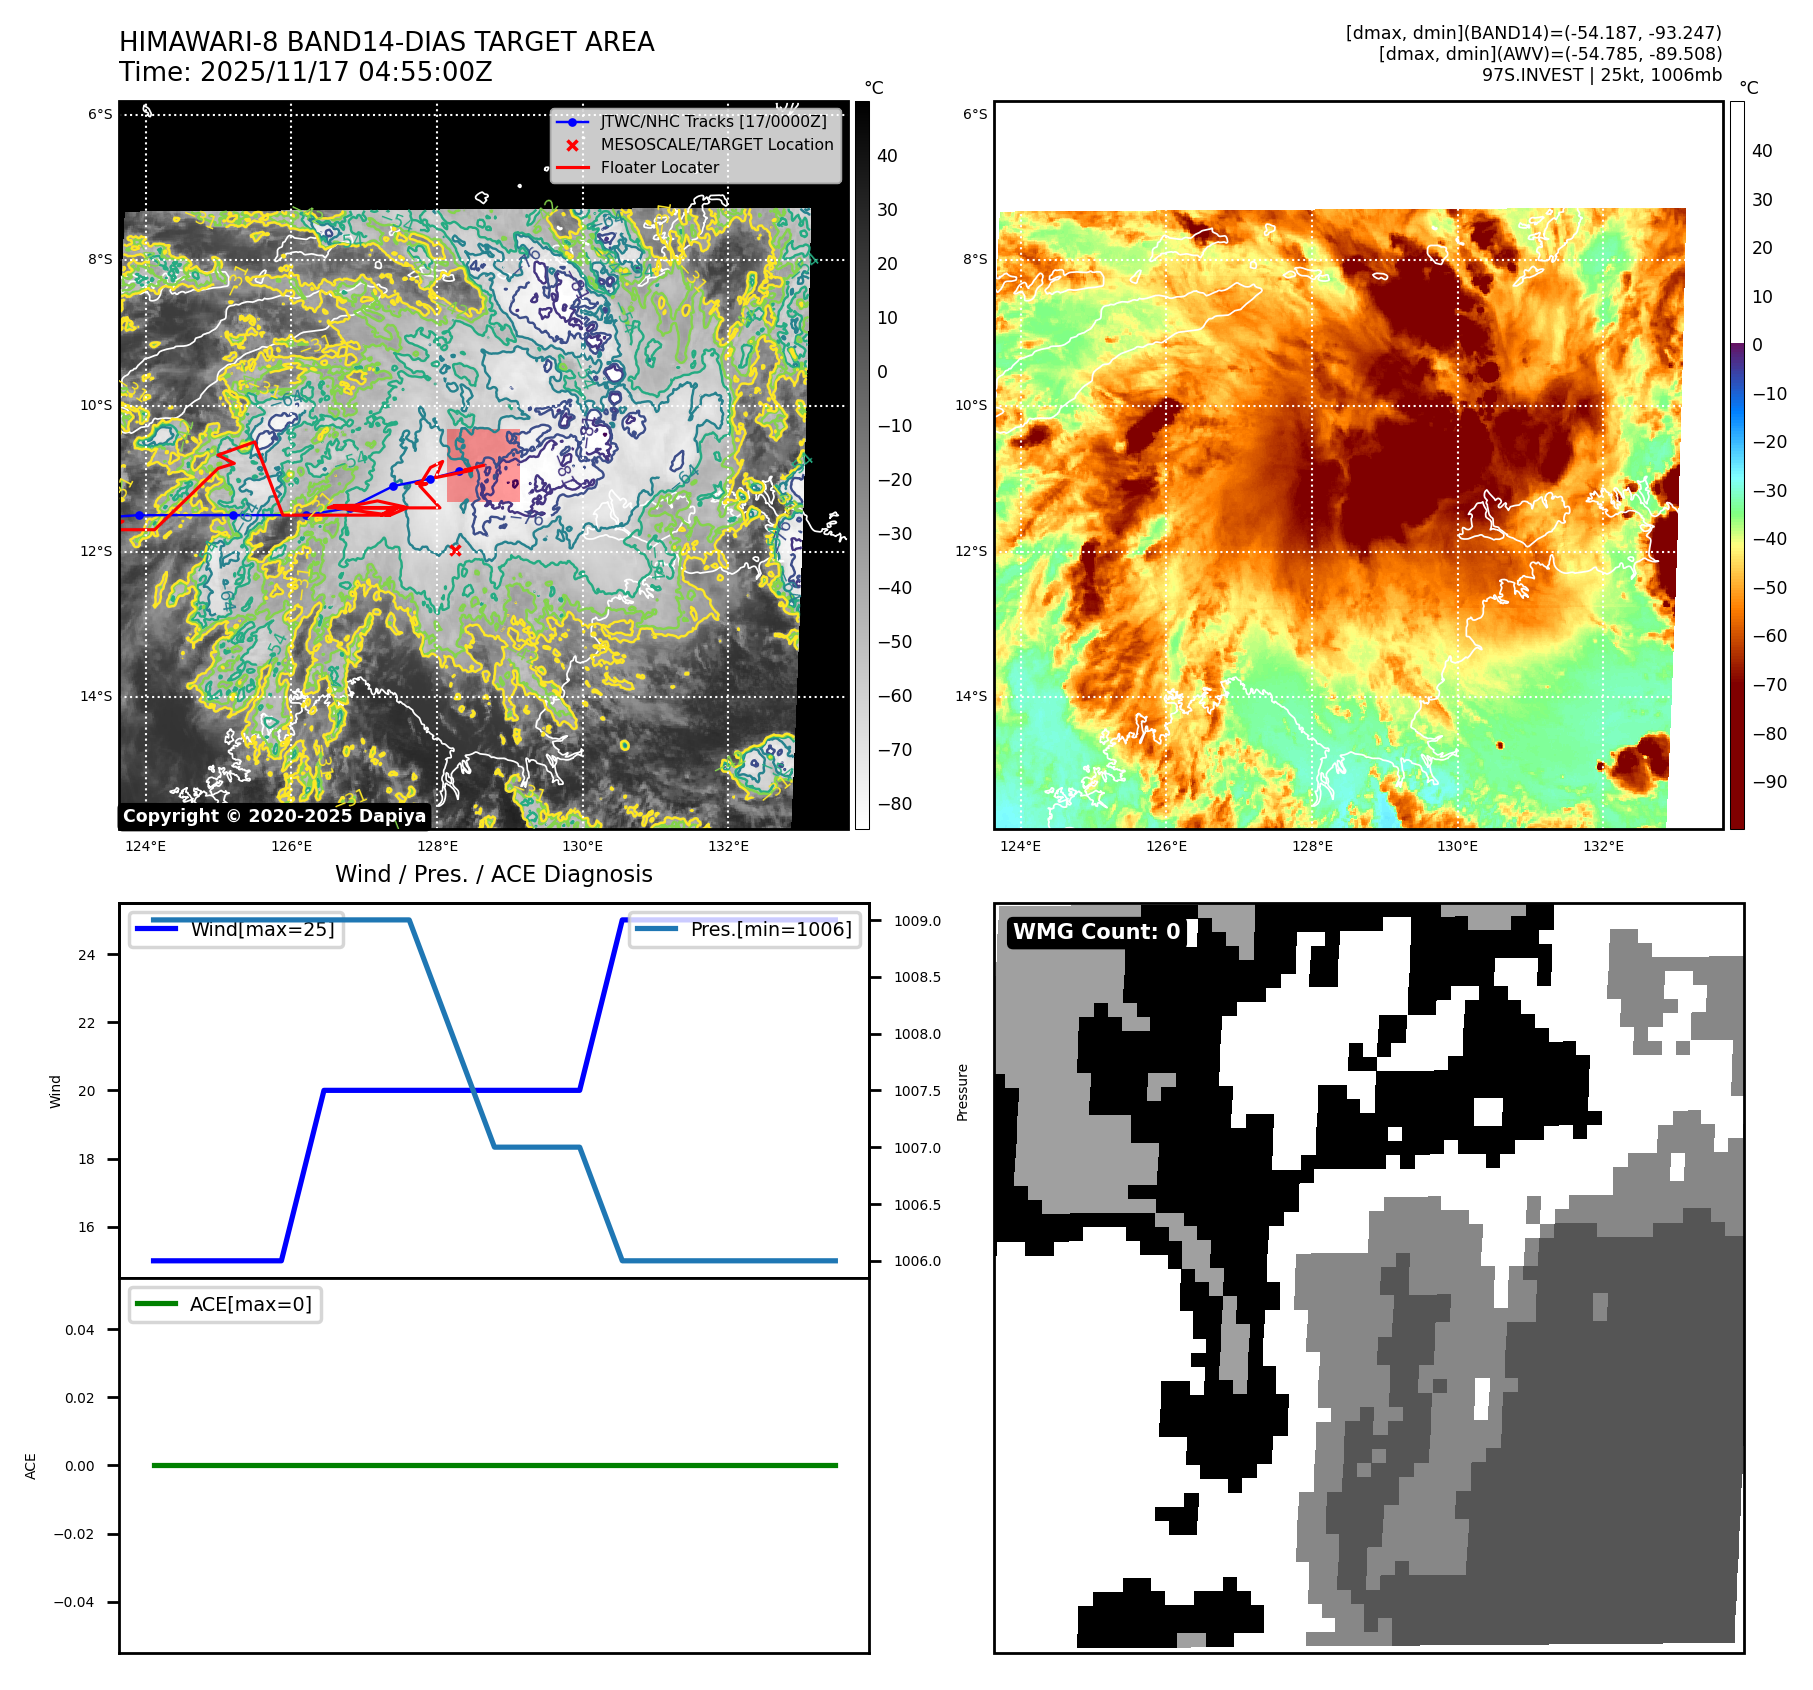Screen dimensions: 1813x1690
Task: Click the blue Wind line sample in the legend
Action: pyautogui.click(x=156, y=929)
